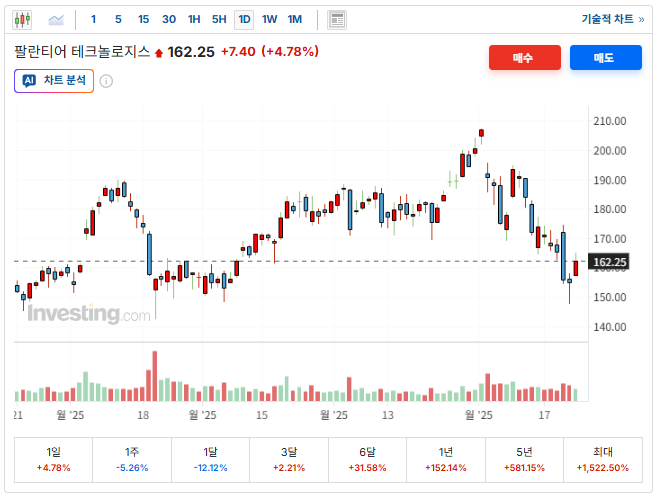Viewport: 654px width, 493px height.
Task: Click the 140.00 price axis label
Action: click(609, 327)
